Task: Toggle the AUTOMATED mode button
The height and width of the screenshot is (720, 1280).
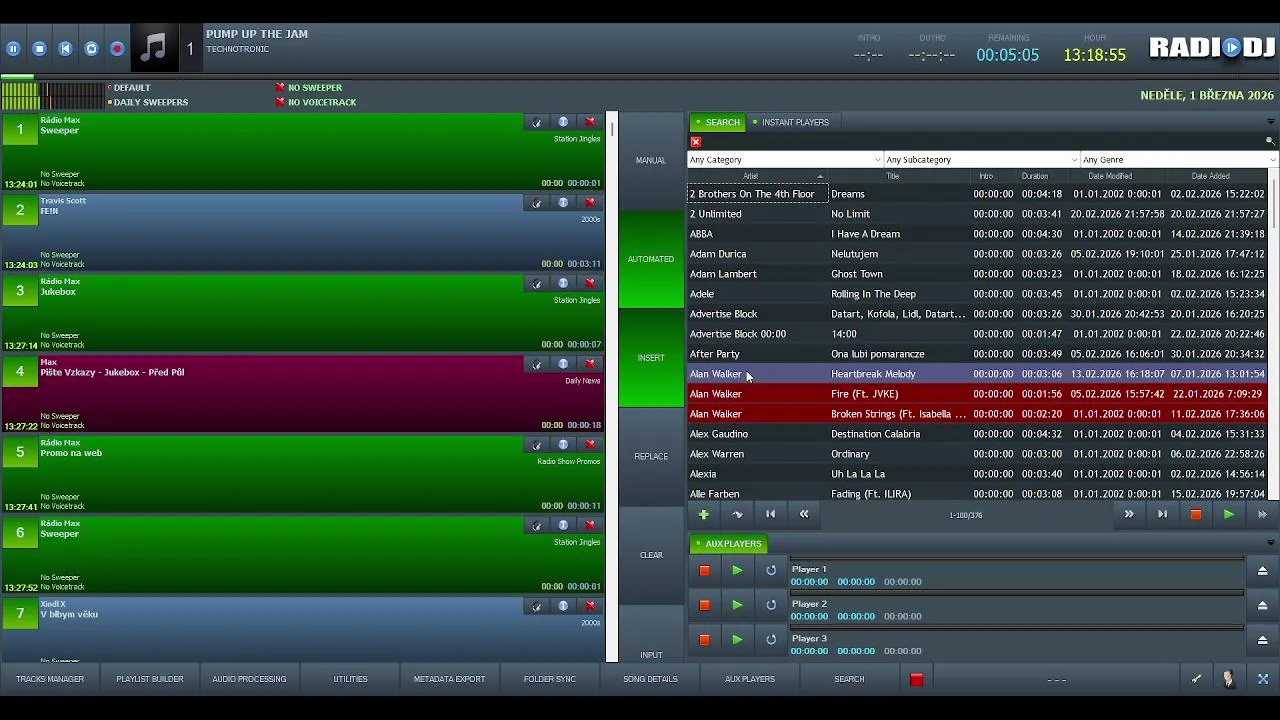Action: (x=651, y=259)
